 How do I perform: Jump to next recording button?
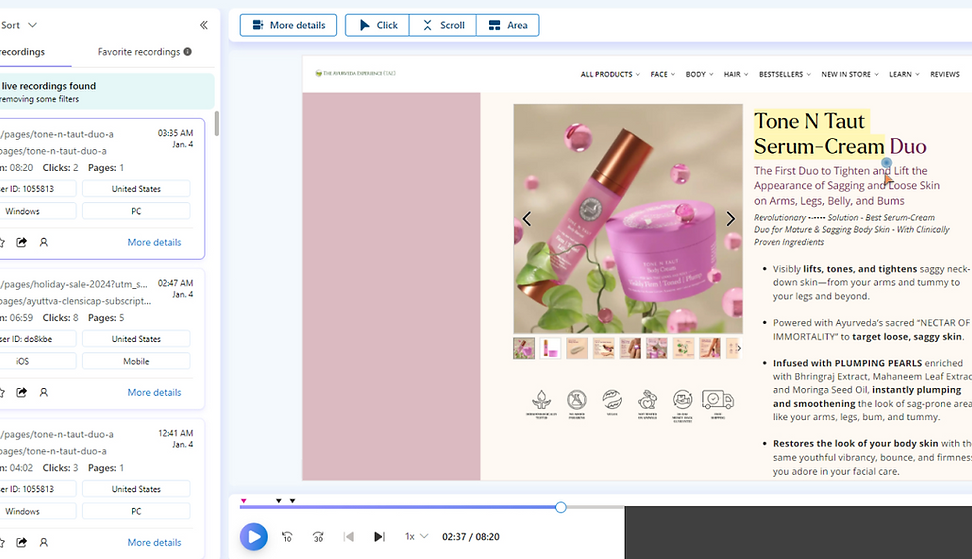tap(379, 537)
